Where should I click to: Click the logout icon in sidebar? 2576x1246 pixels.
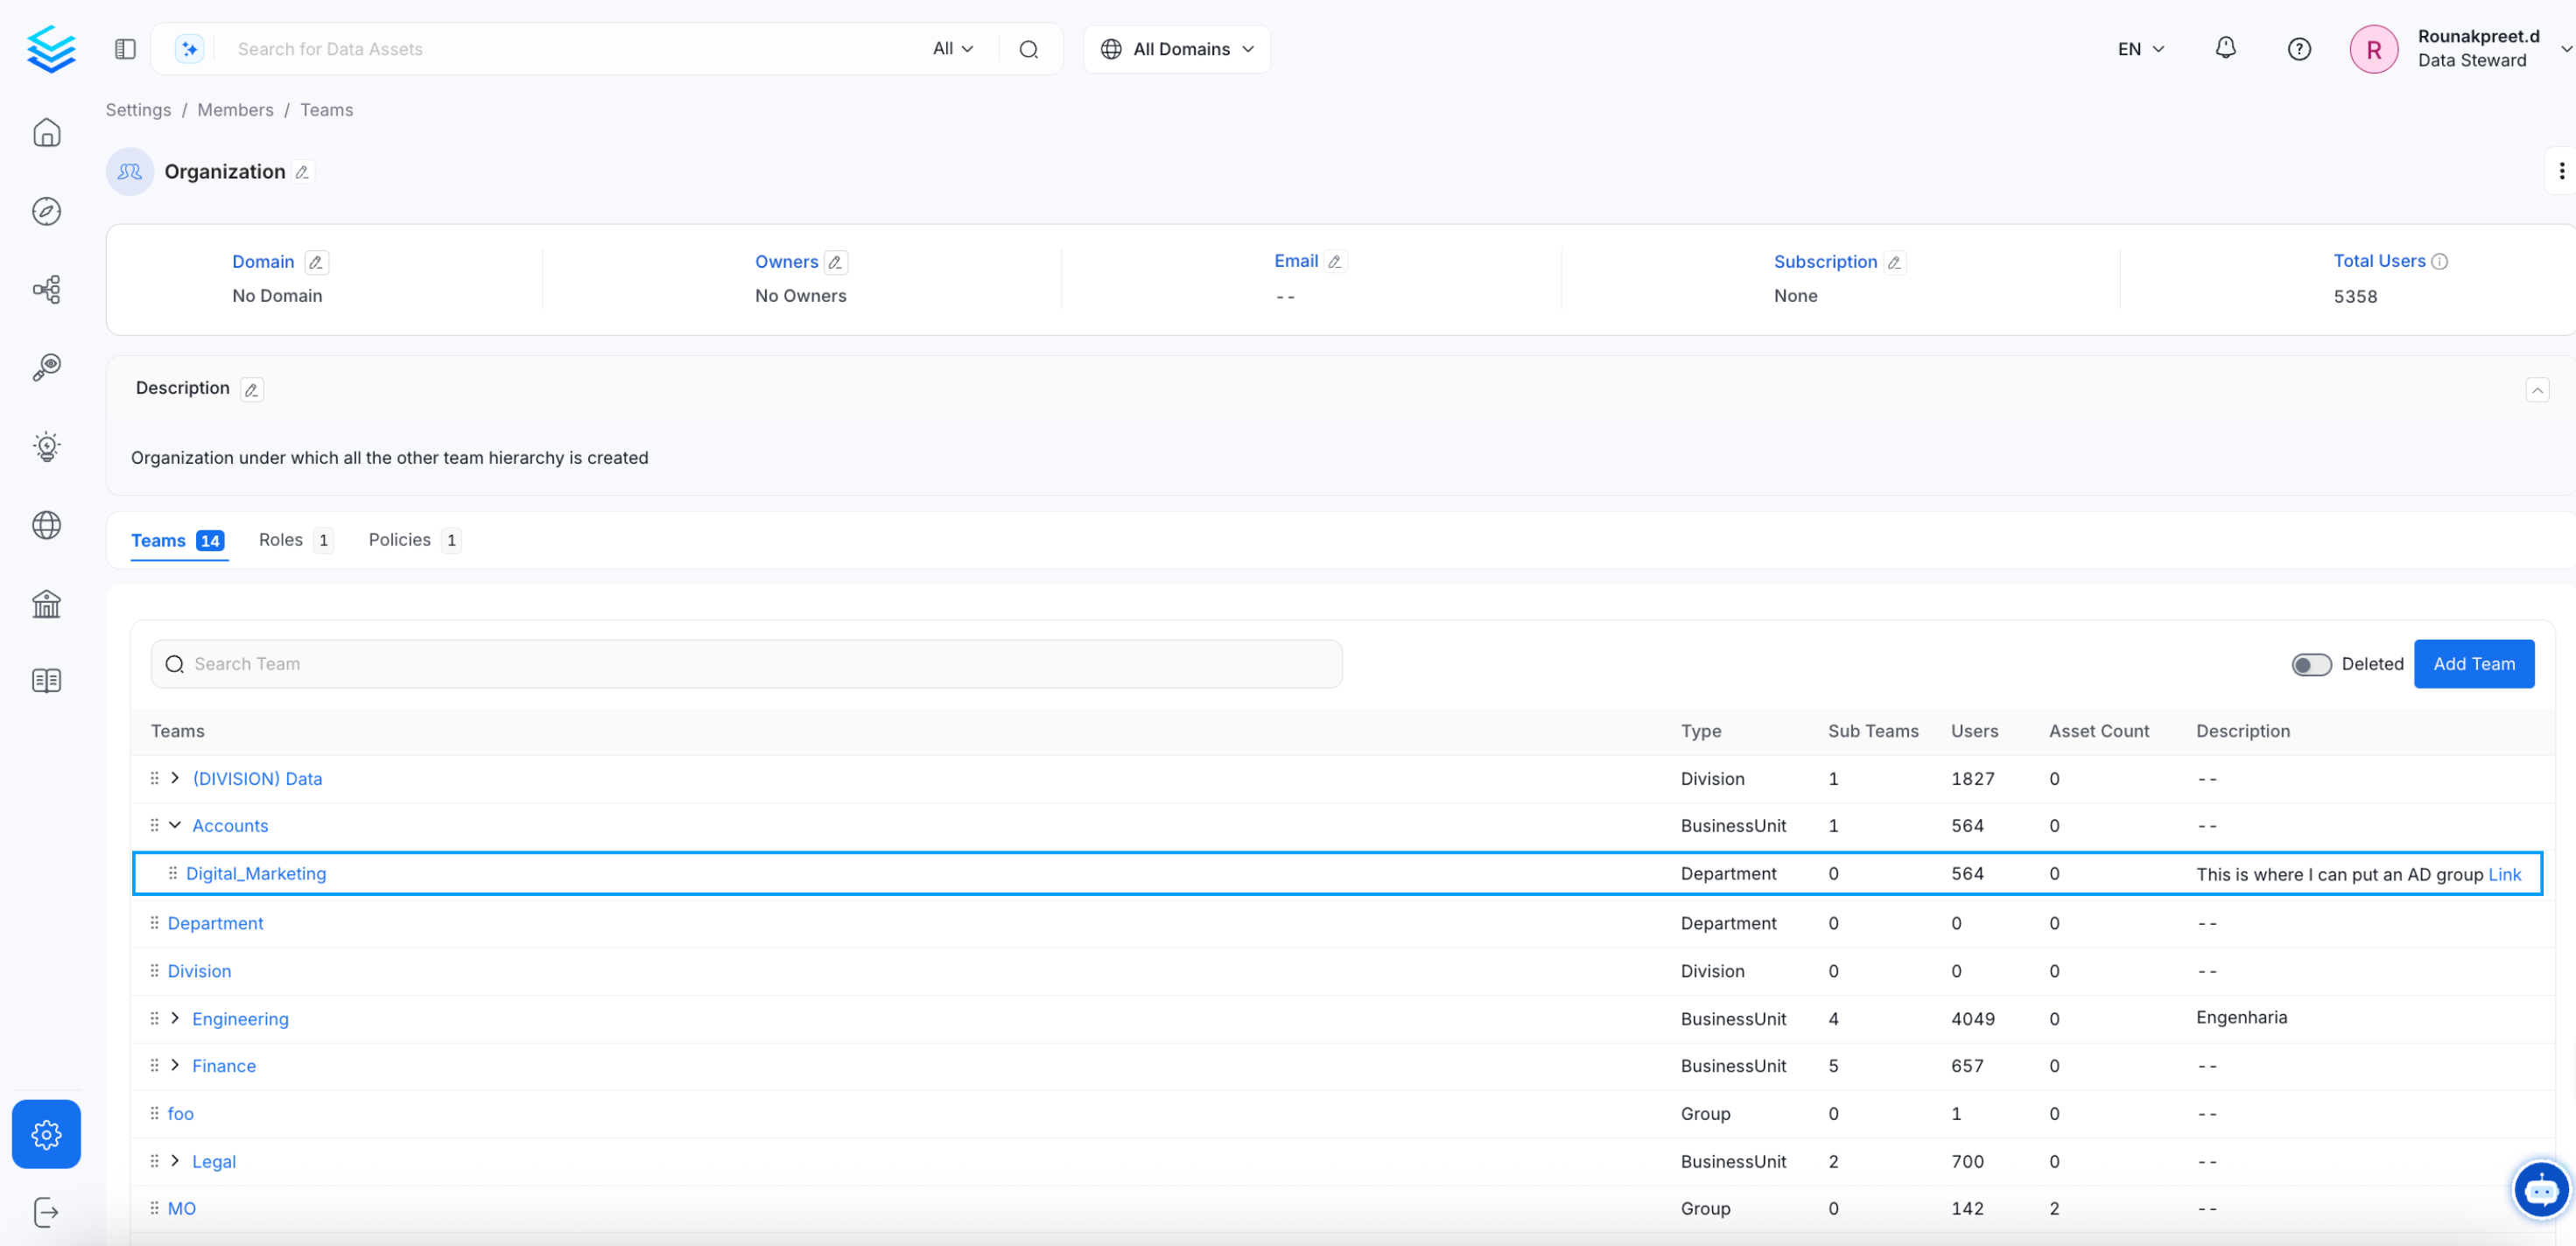coord(46,1212)
